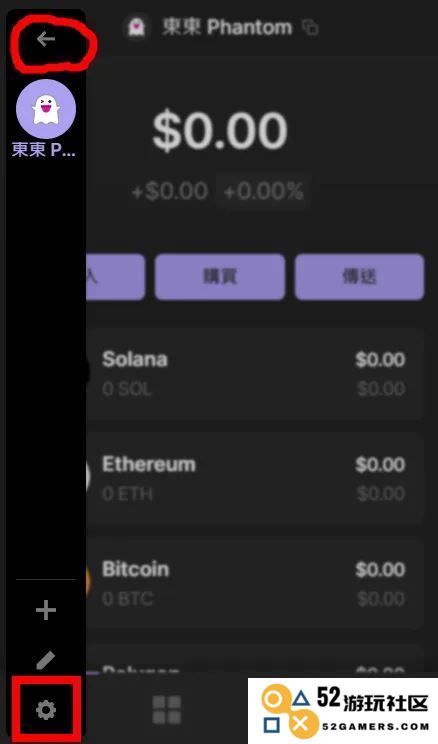Add a new account with plus icon
Viewport: 438px width, 744px height.
click(x=46, y=610)
